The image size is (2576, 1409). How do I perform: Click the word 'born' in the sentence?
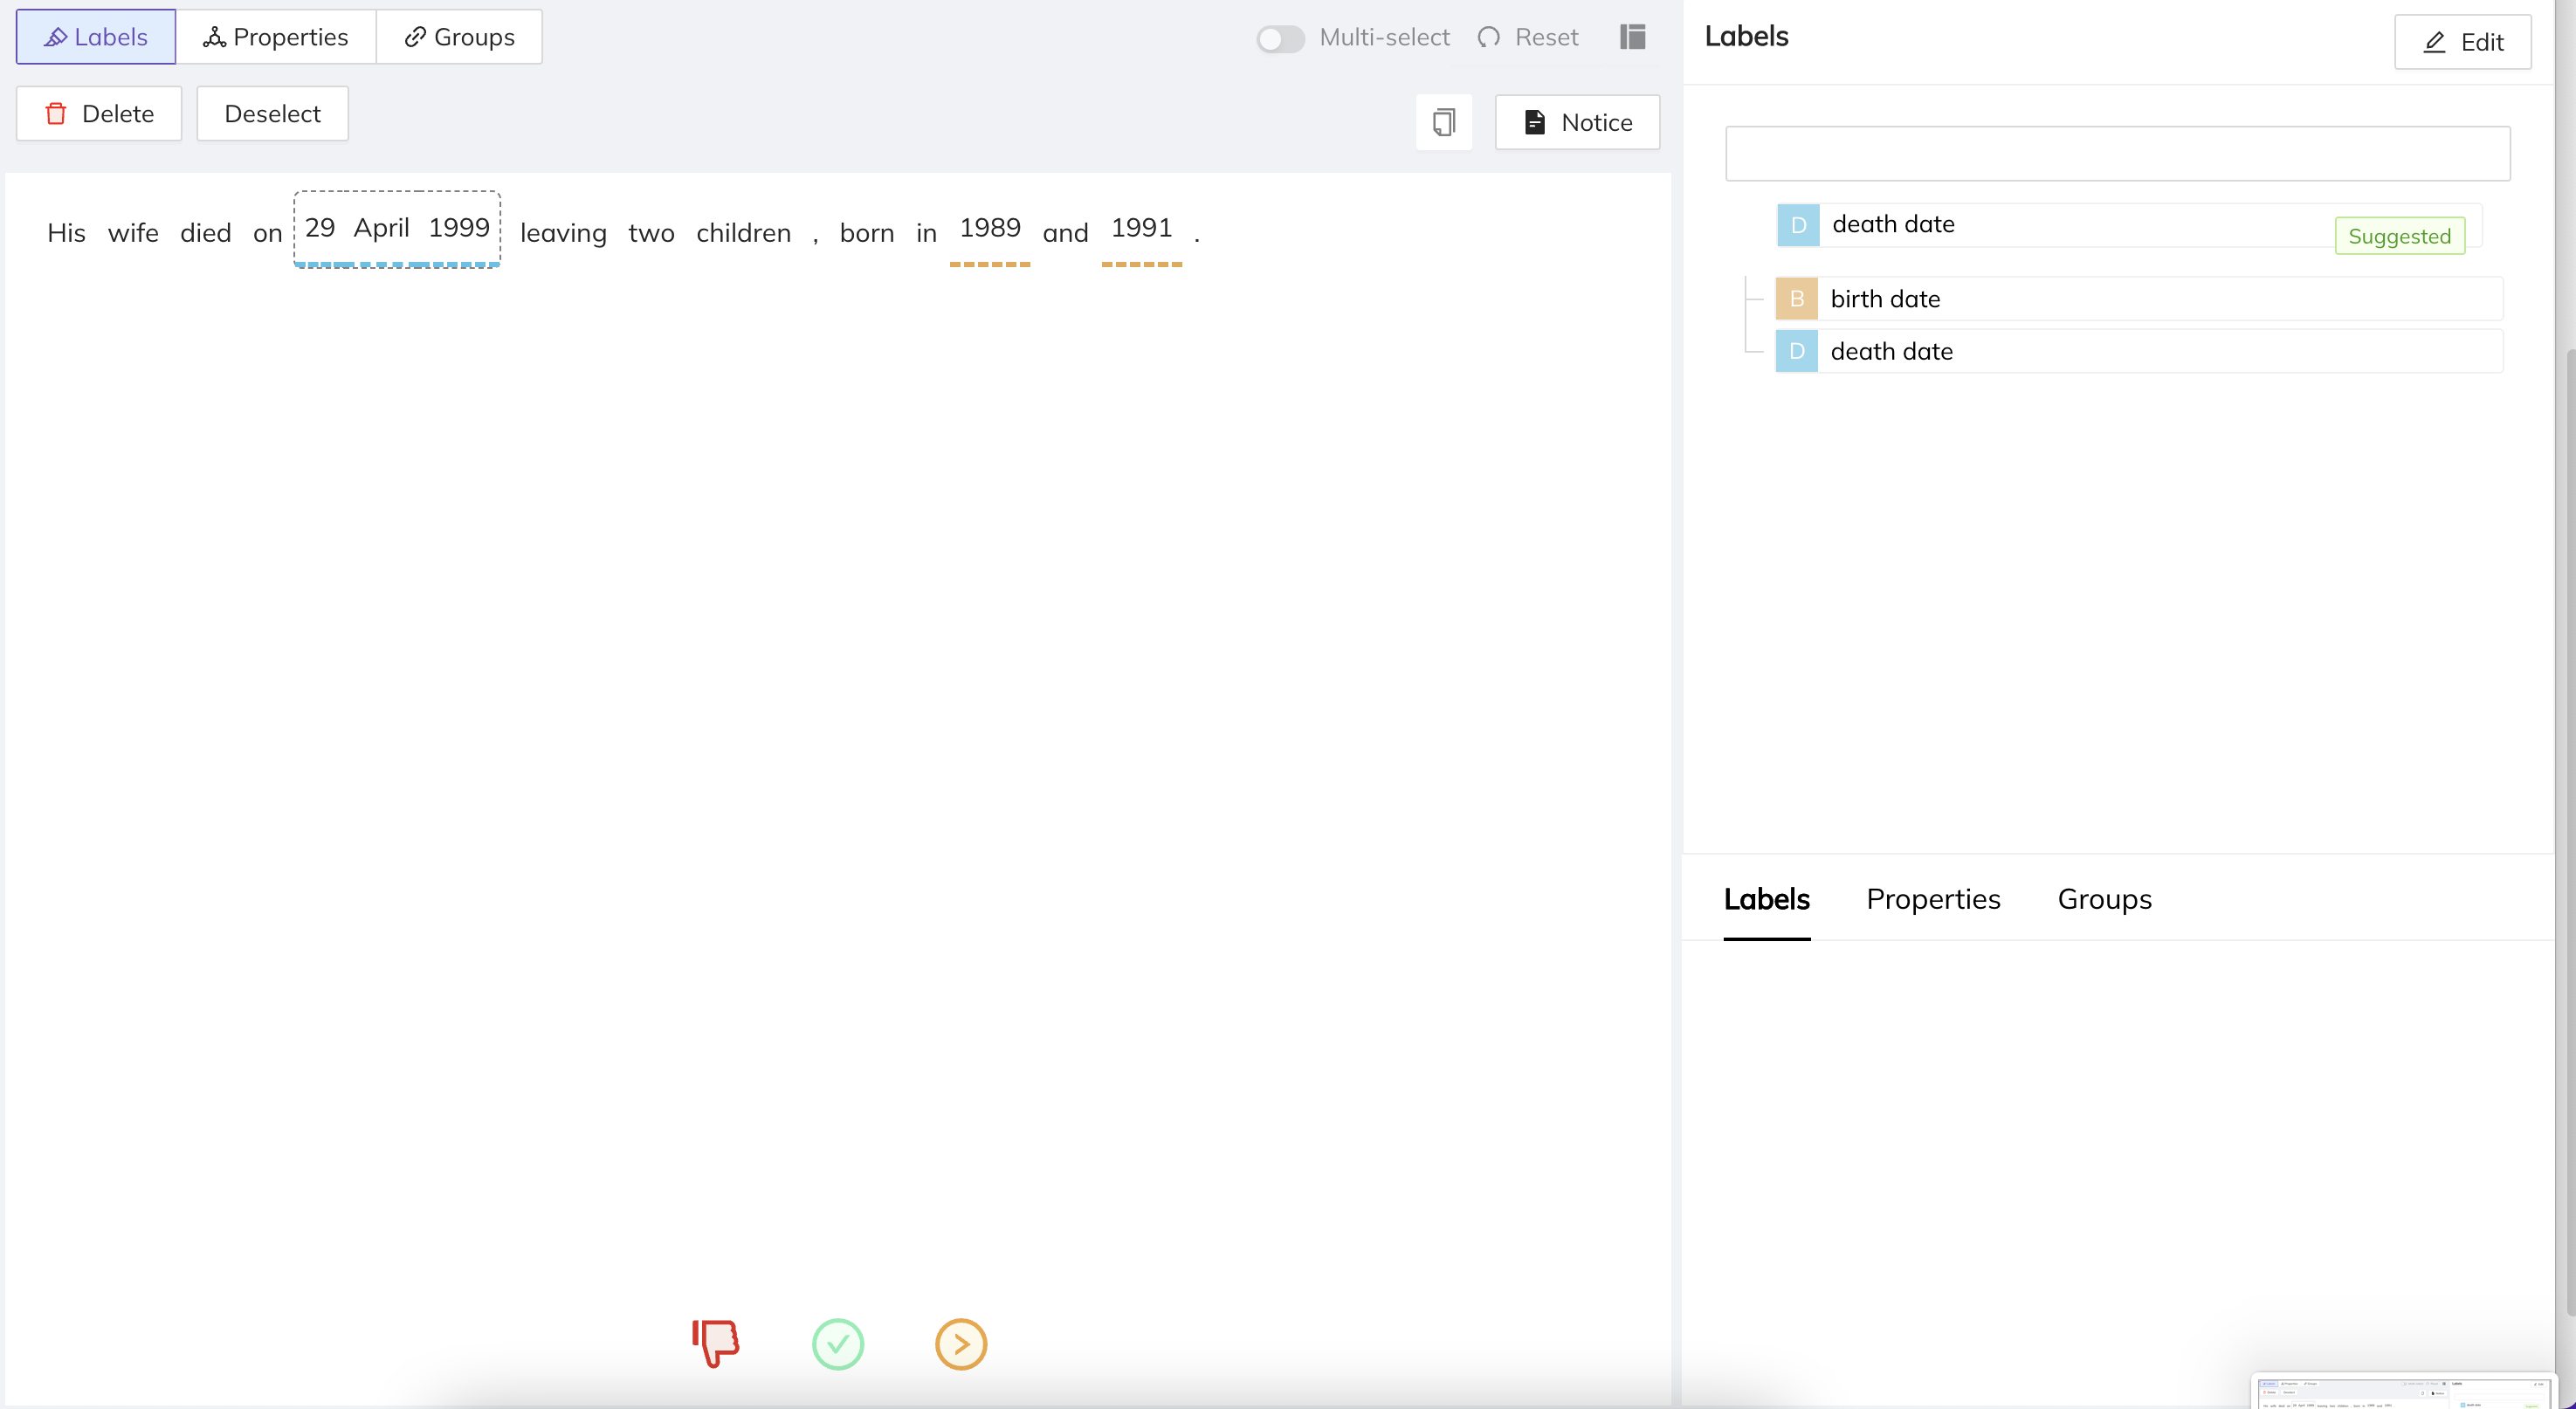point(867,233)
